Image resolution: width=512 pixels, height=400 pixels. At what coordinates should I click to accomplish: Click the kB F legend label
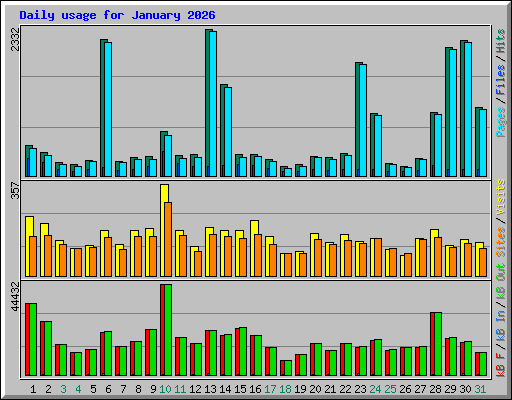(x=501, y=365)
